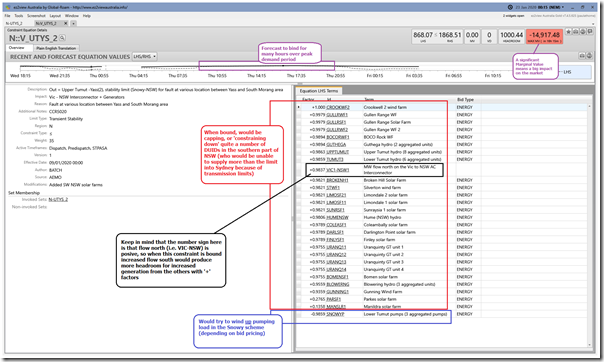Image resolution: width=604 pixels, height=362 pixels.
Task: Switch to the N-UTYS_2 tab
Action: click(14, 23)
